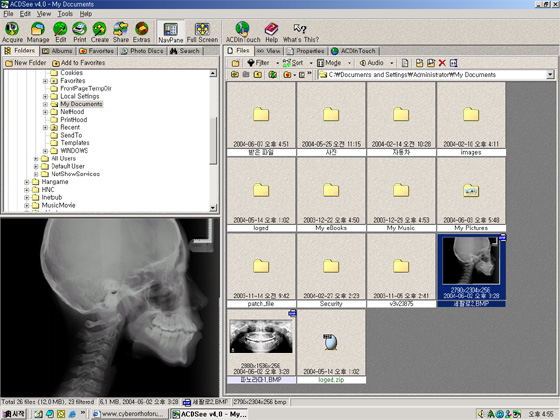The width and height of the screenshot is (560, 420).
Task: Click the Audio speaker button
Action: point(371,63)
